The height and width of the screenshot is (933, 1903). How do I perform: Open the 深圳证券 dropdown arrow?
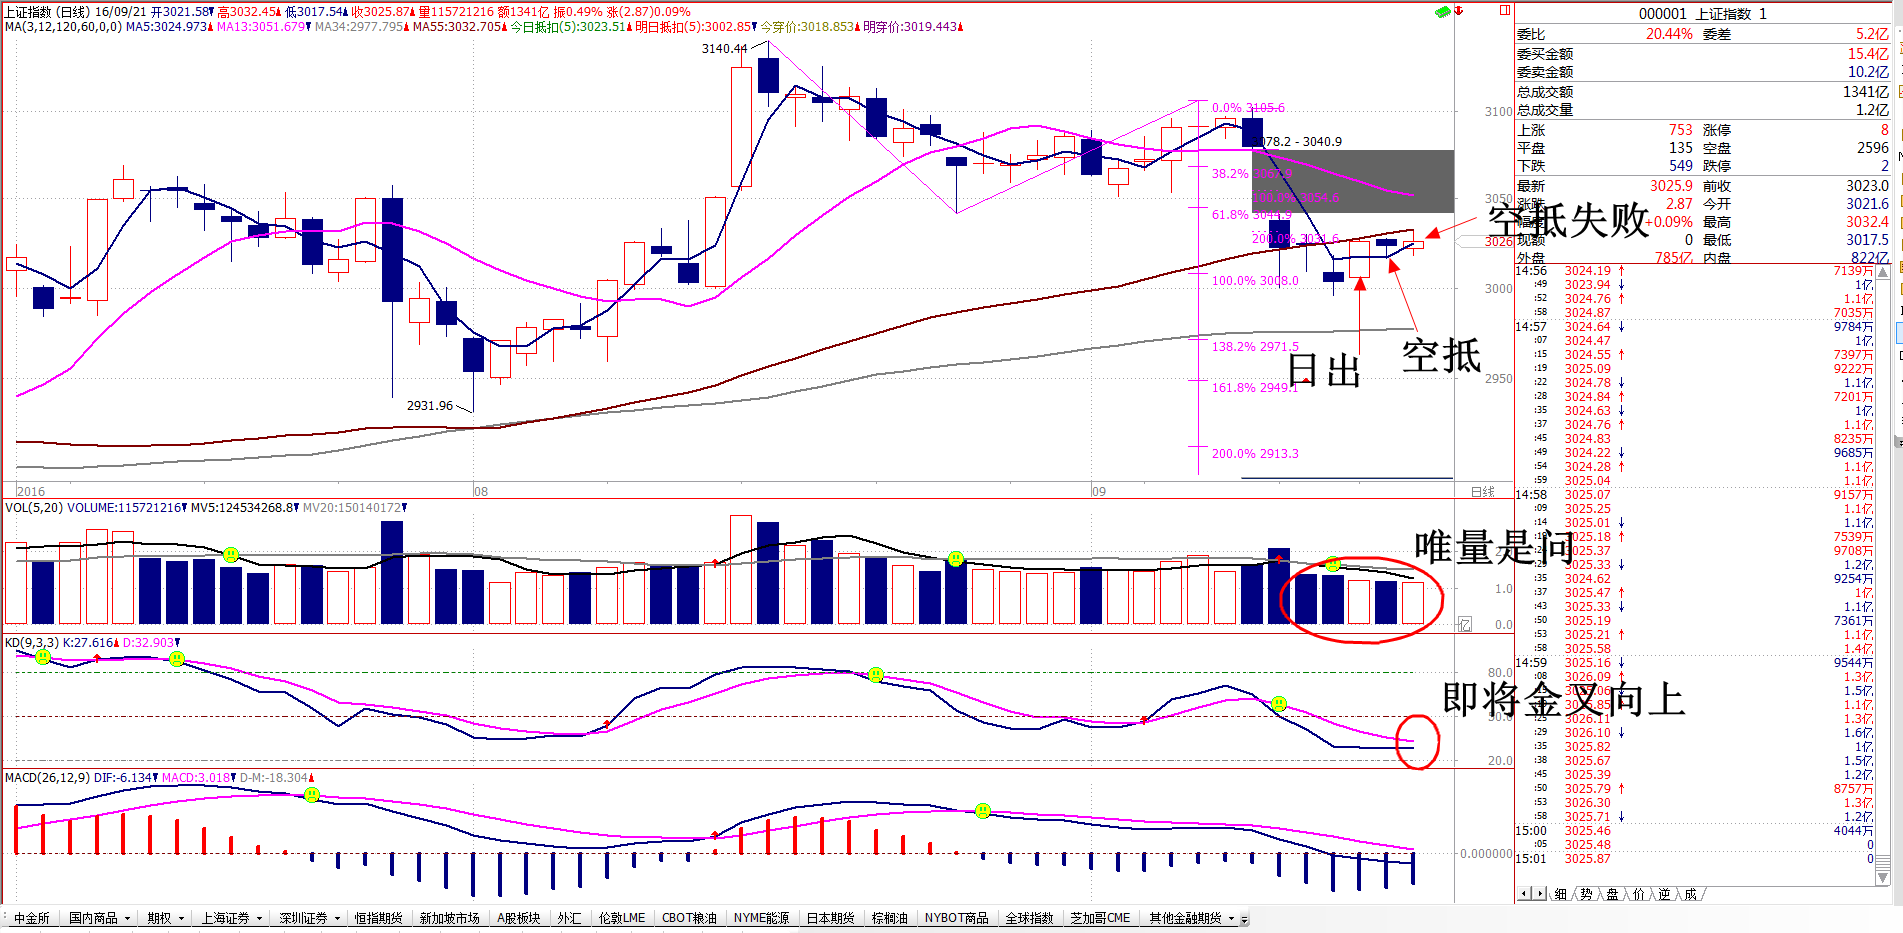pyautogui.click(x=337, y=918)
